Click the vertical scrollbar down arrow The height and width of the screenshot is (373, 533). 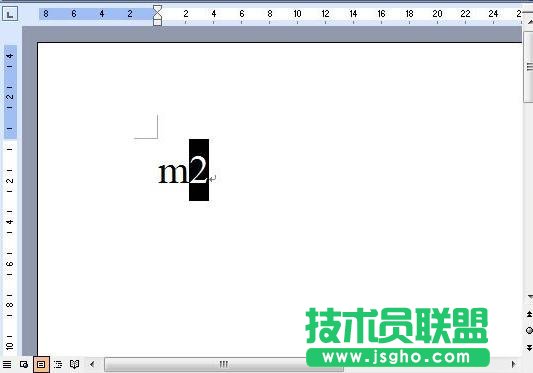pos(529,297)
